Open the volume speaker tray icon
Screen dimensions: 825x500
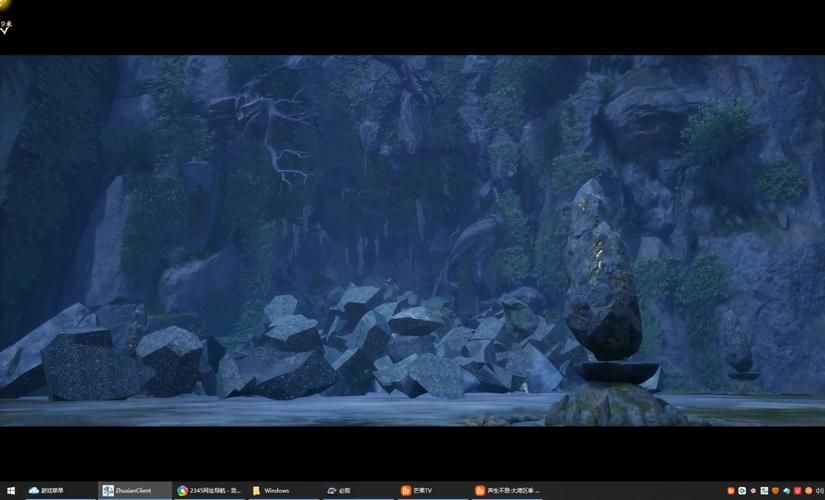click(x=820, y=491)
